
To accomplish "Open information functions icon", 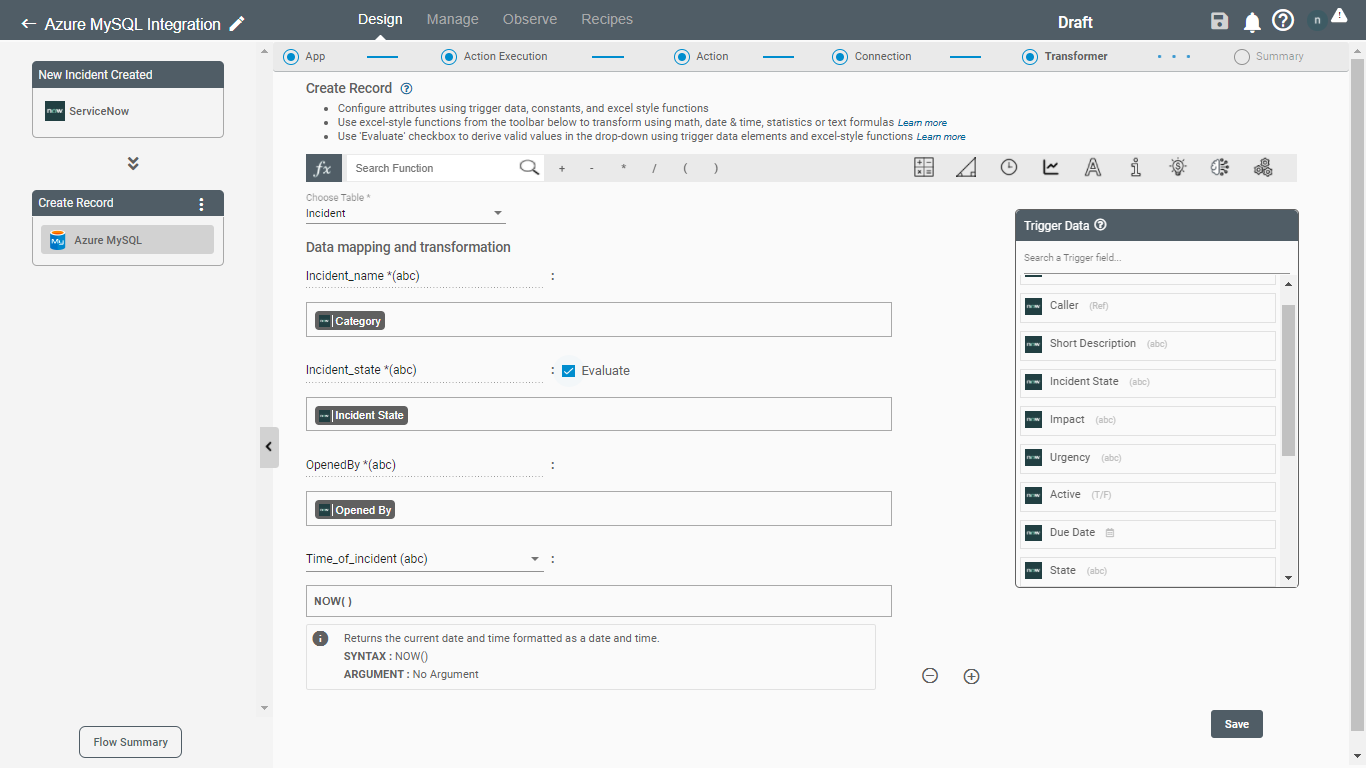I will click(x=1136, y=168).
